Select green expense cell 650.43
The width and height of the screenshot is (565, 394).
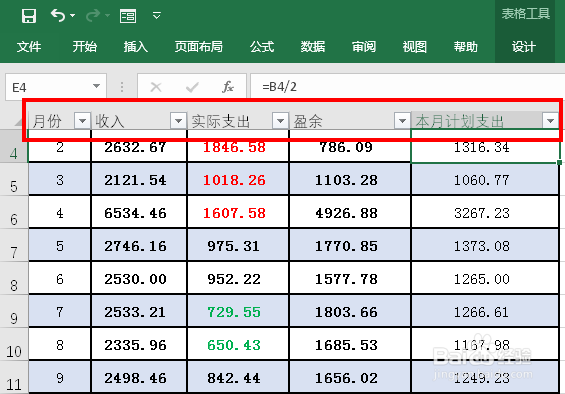point(238,345)
